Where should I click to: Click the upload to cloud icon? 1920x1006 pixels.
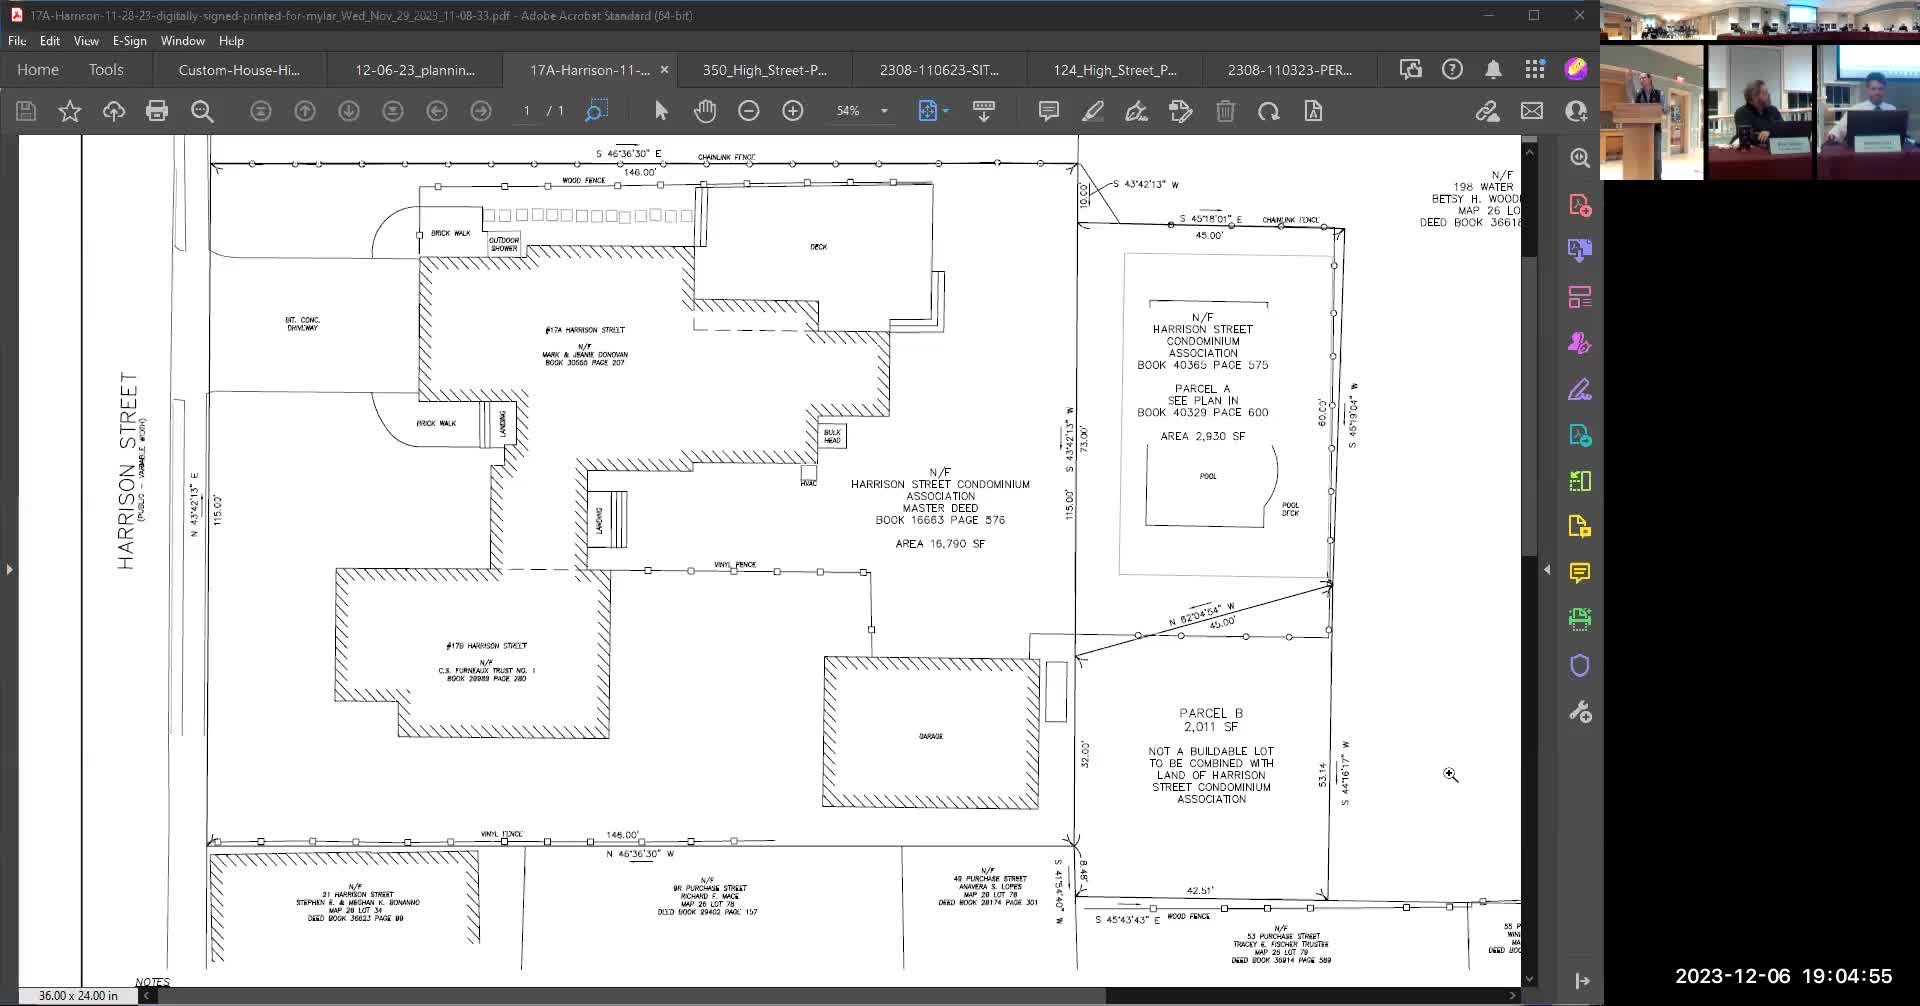[x=113, y=111]
